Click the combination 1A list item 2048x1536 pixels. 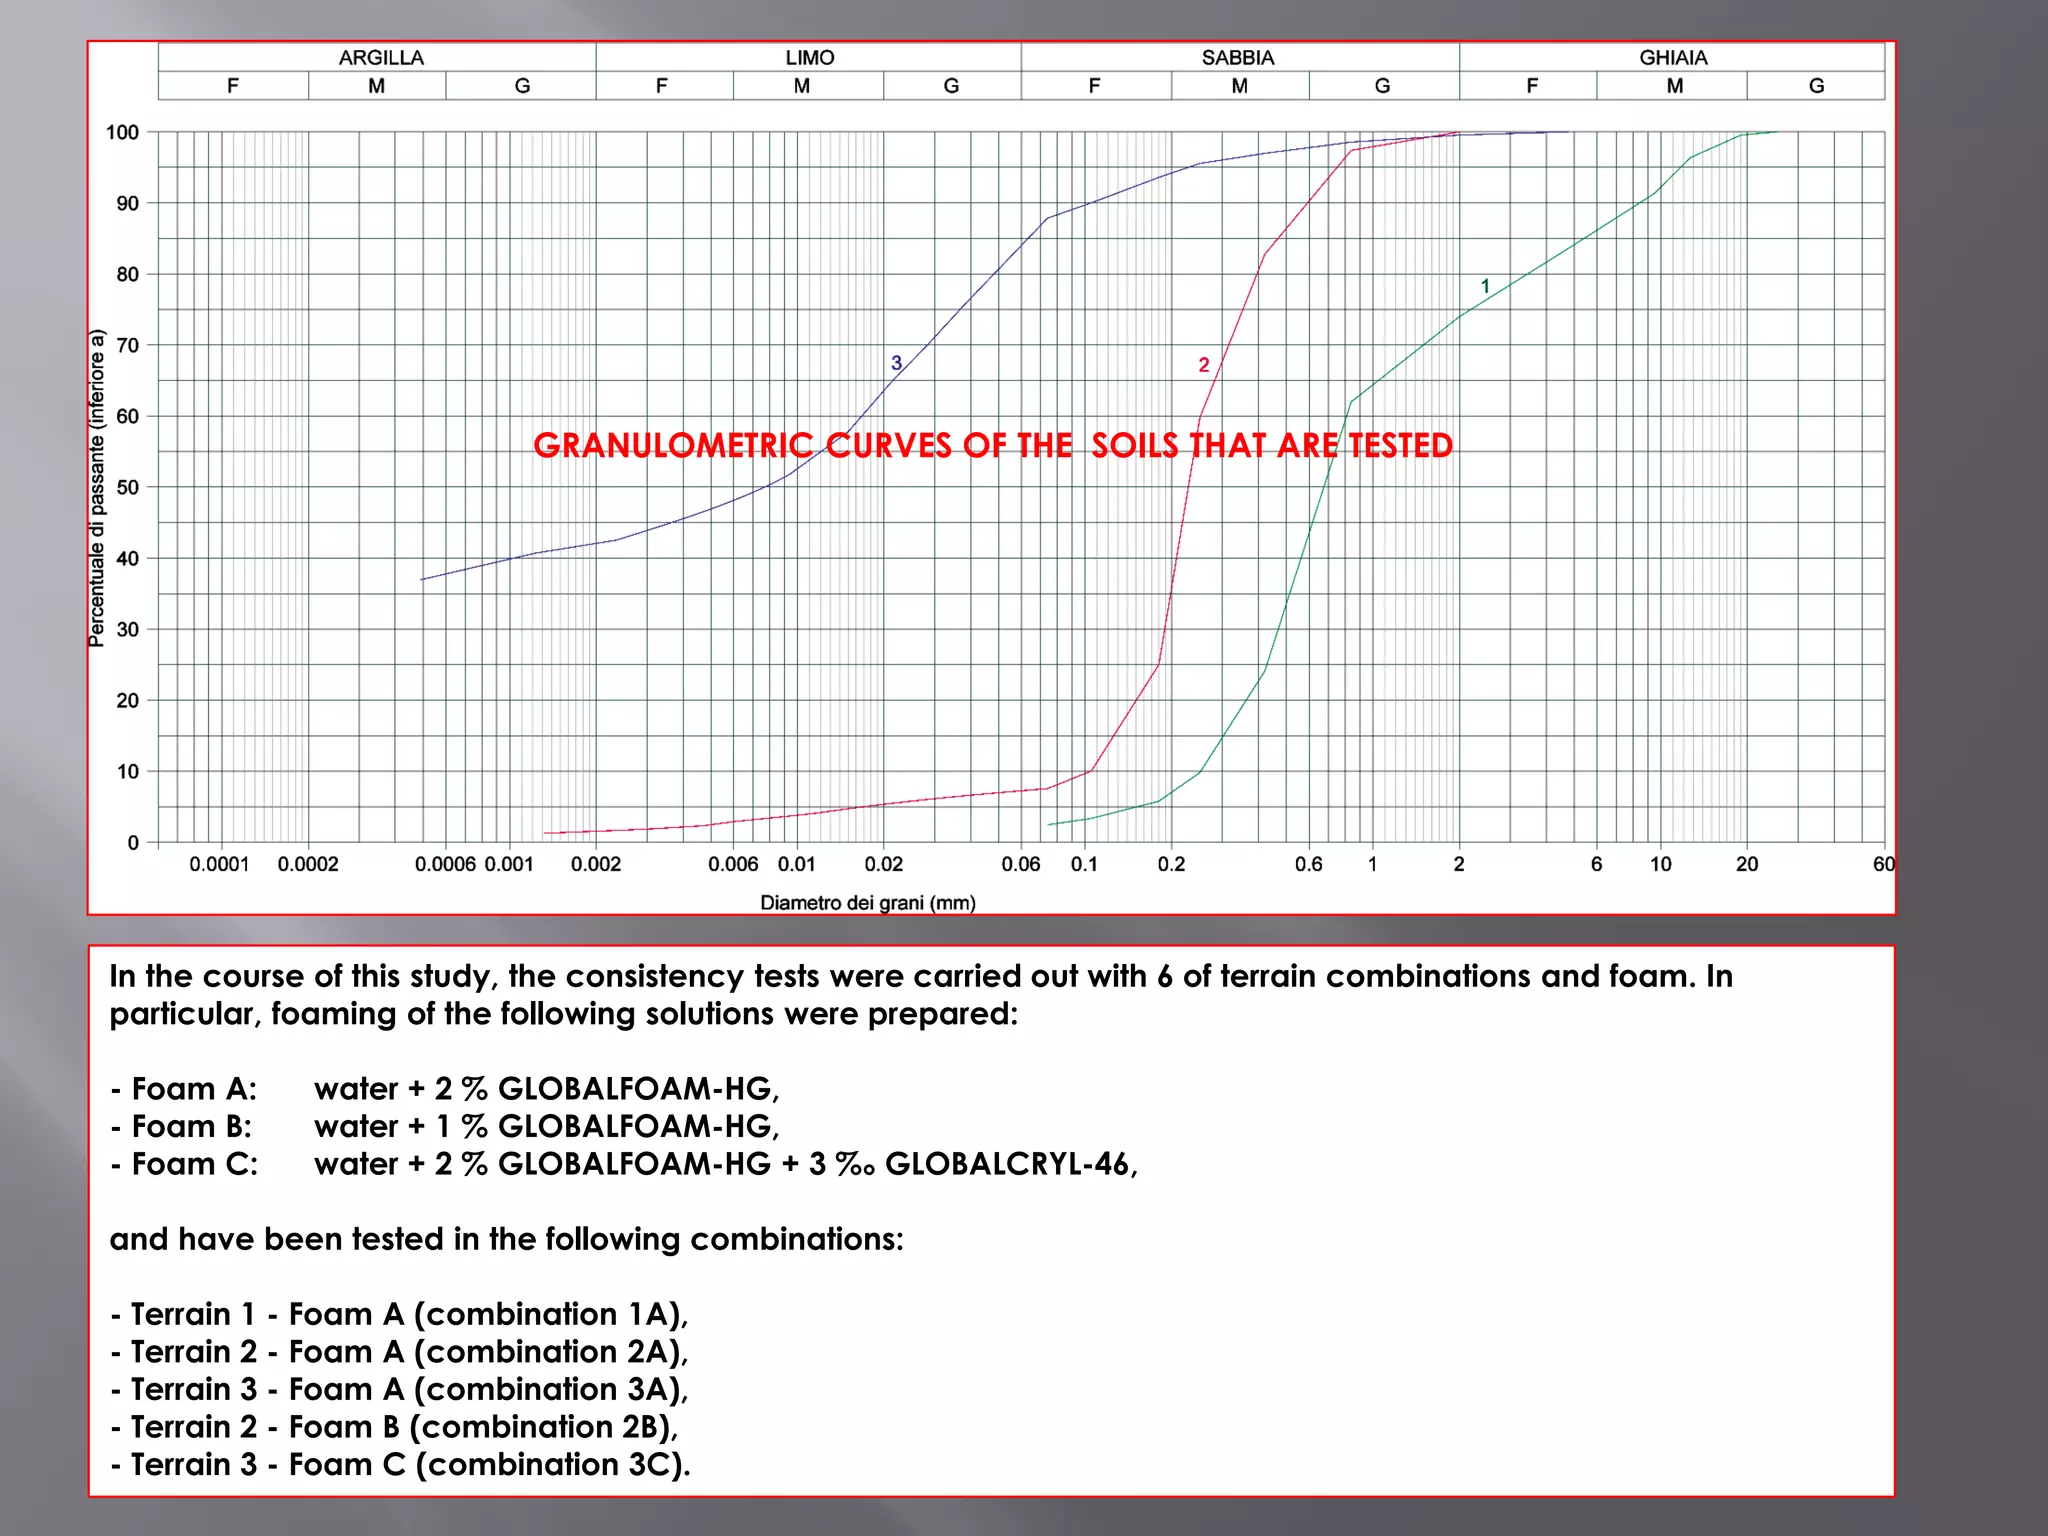point(399,1314)
